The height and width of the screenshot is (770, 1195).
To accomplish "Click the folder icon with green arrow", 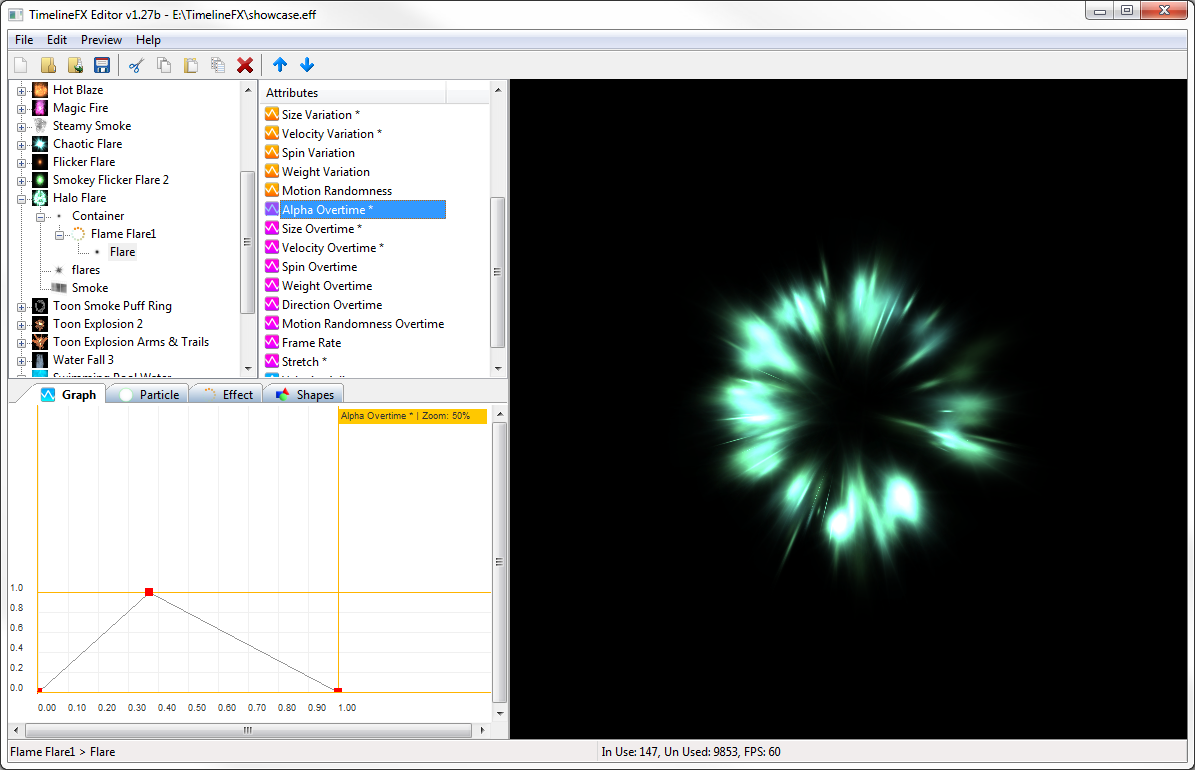I will (x=75, y=66).
